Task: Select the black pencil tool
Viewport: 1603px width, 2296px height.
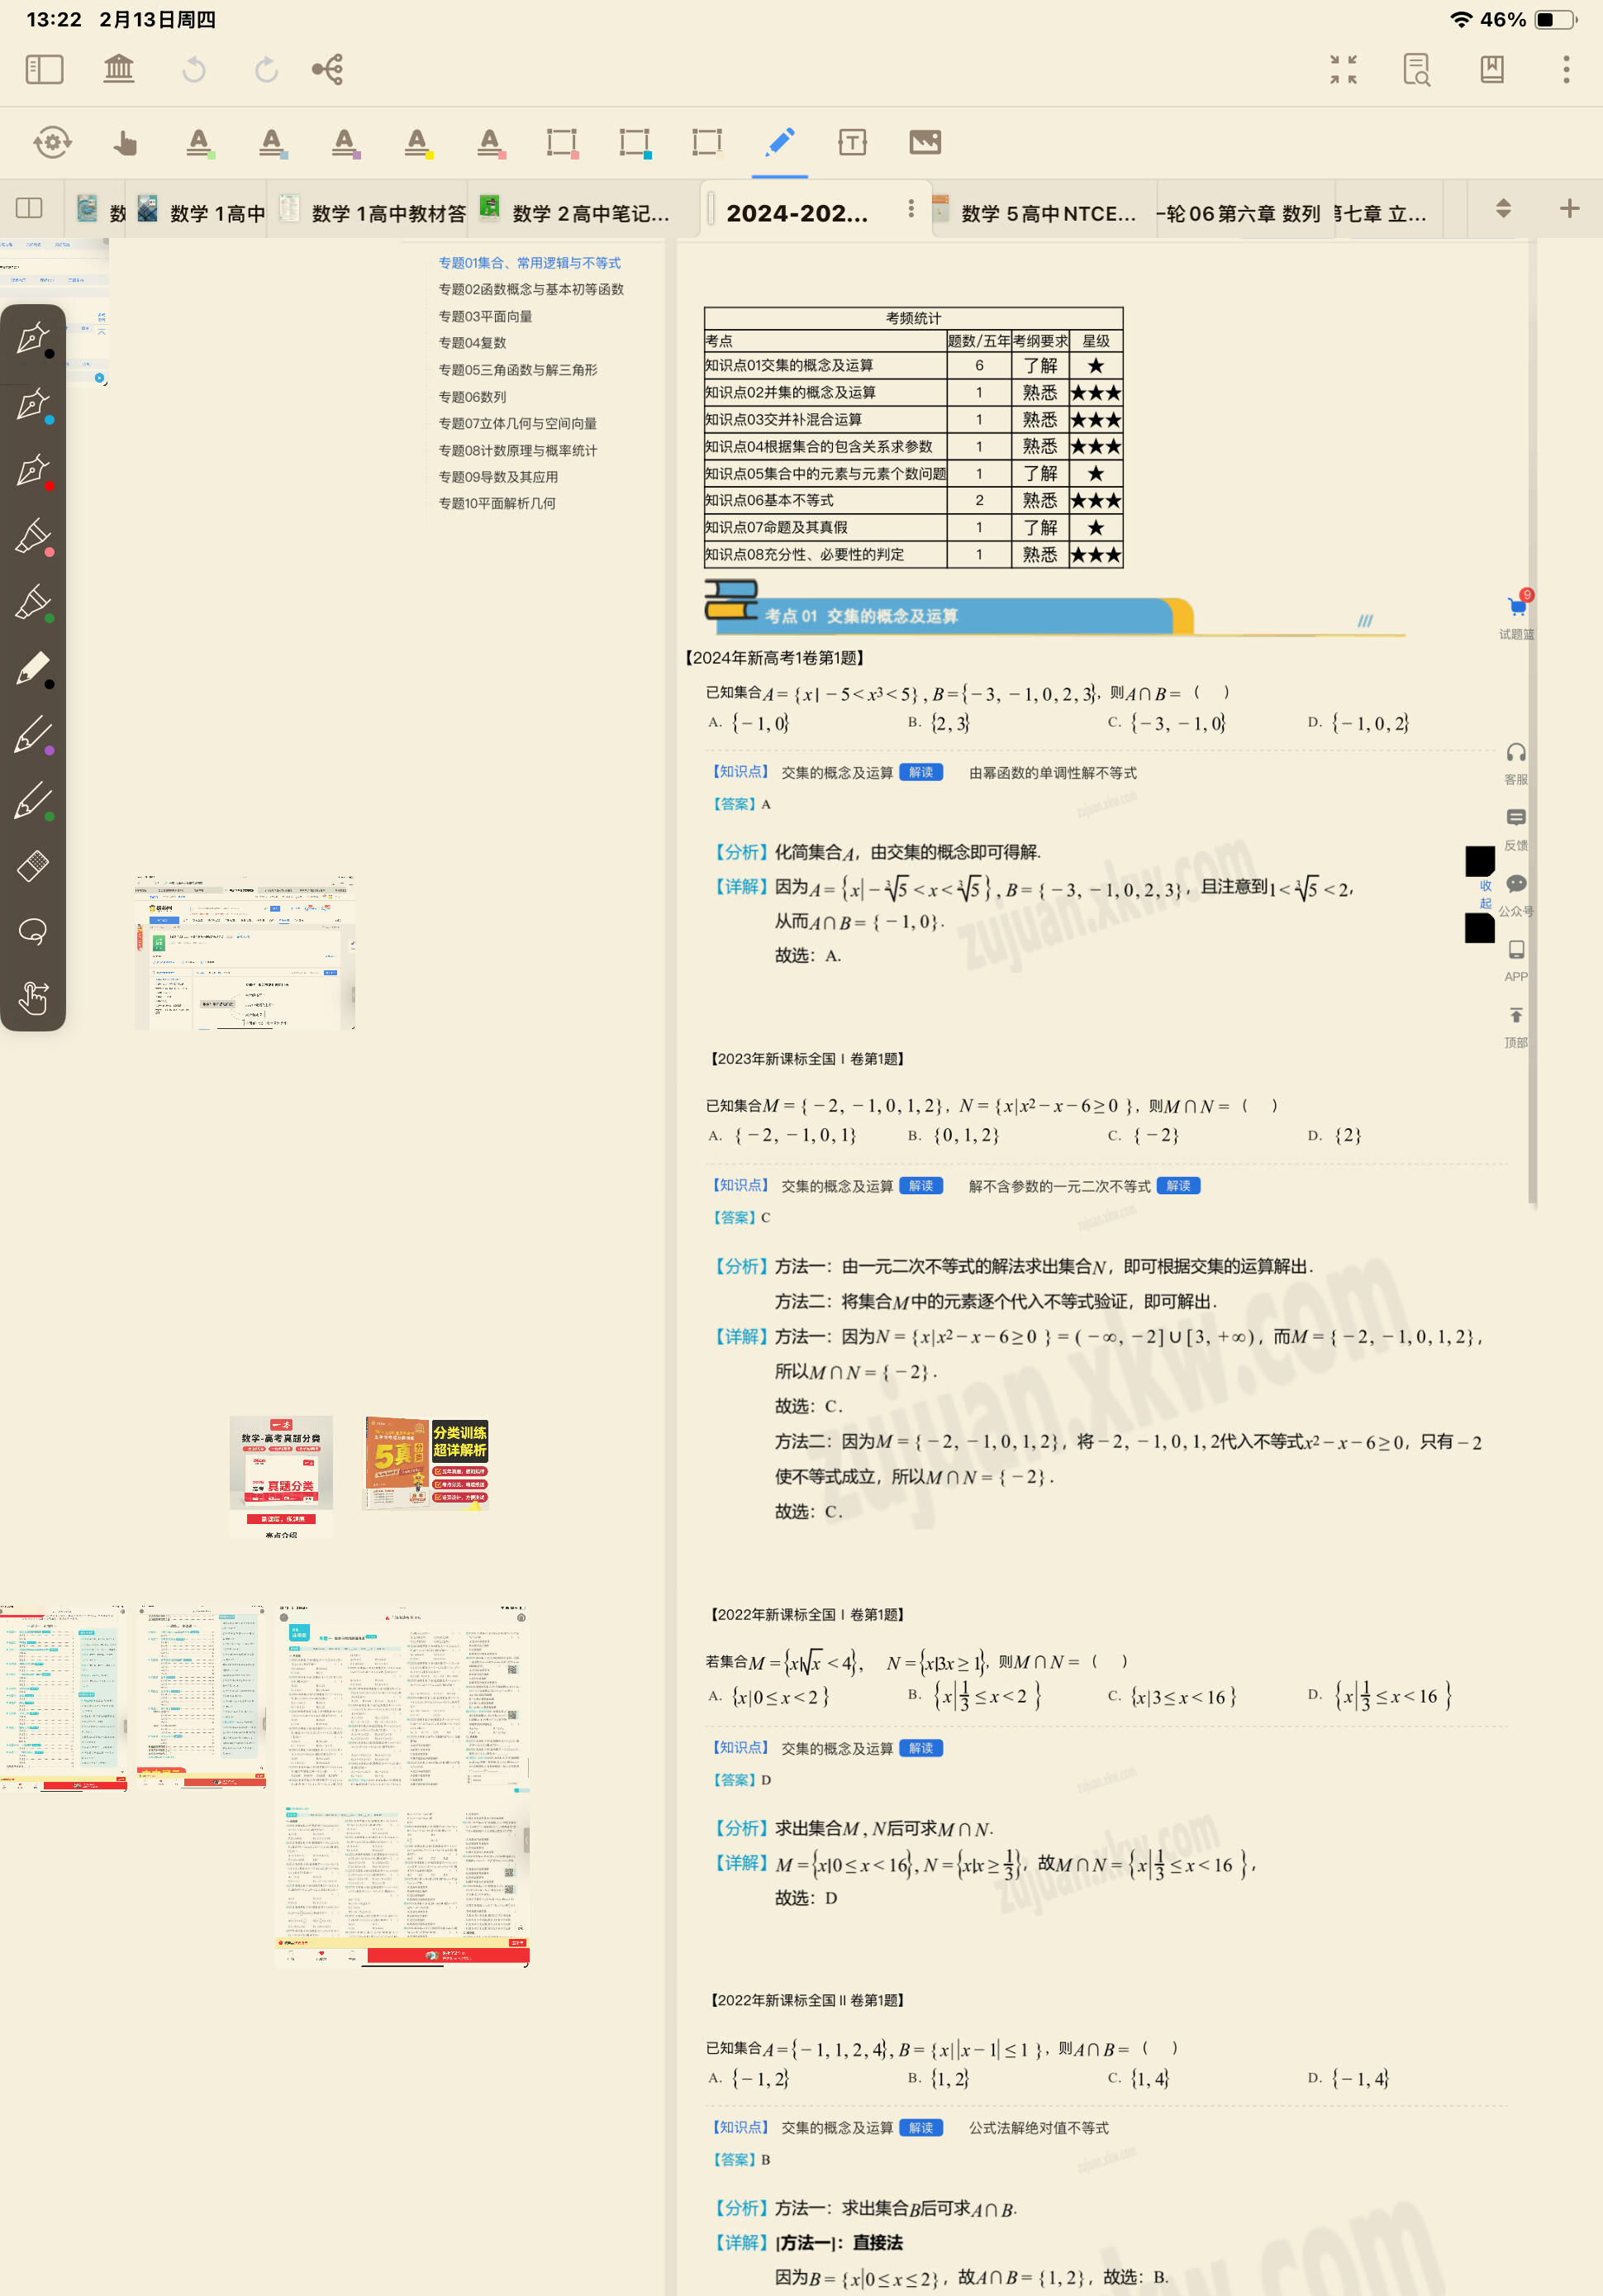Action: tap(33, 669)
